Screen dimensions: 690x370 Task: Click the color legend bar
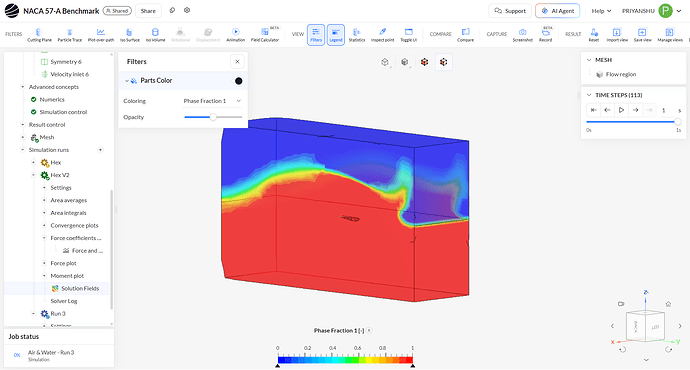pos(345,360)
